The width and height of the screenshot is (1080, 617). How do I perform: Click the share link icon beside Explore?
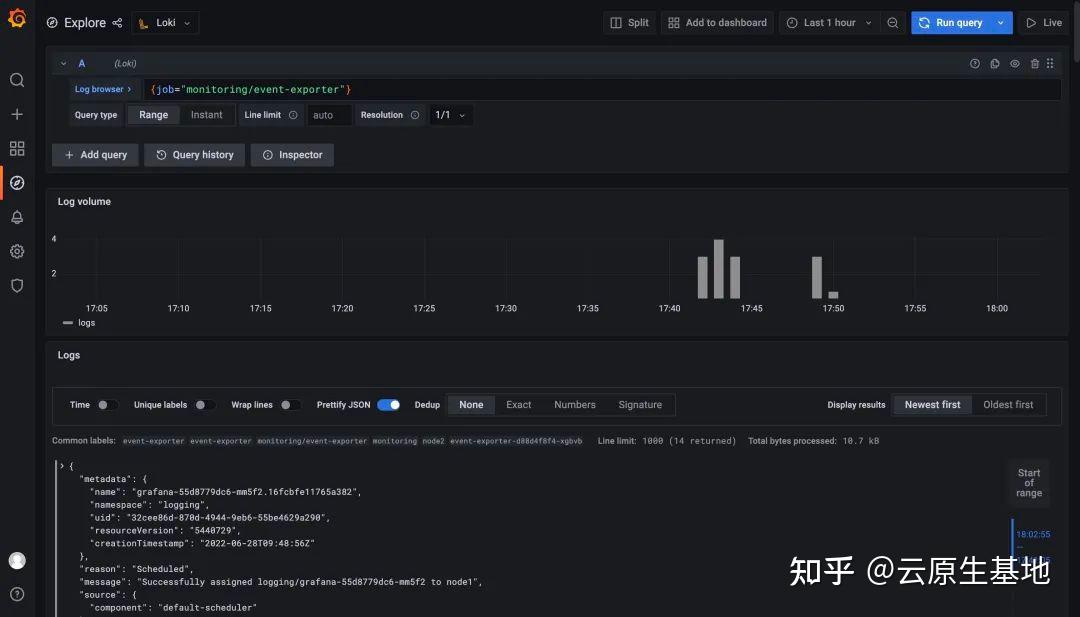pos(117,22)
